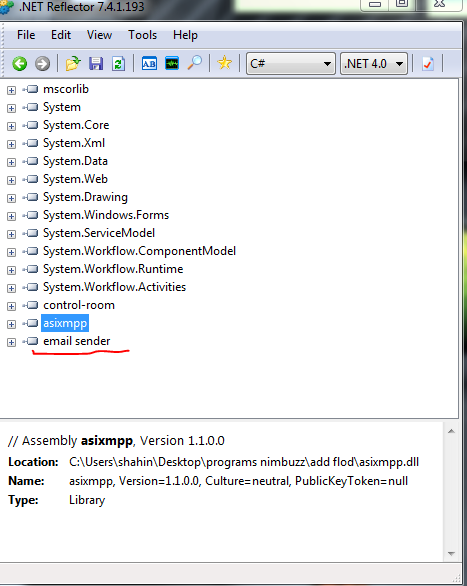Open the .NET 4.0 framework dropdown

[374, 64]
